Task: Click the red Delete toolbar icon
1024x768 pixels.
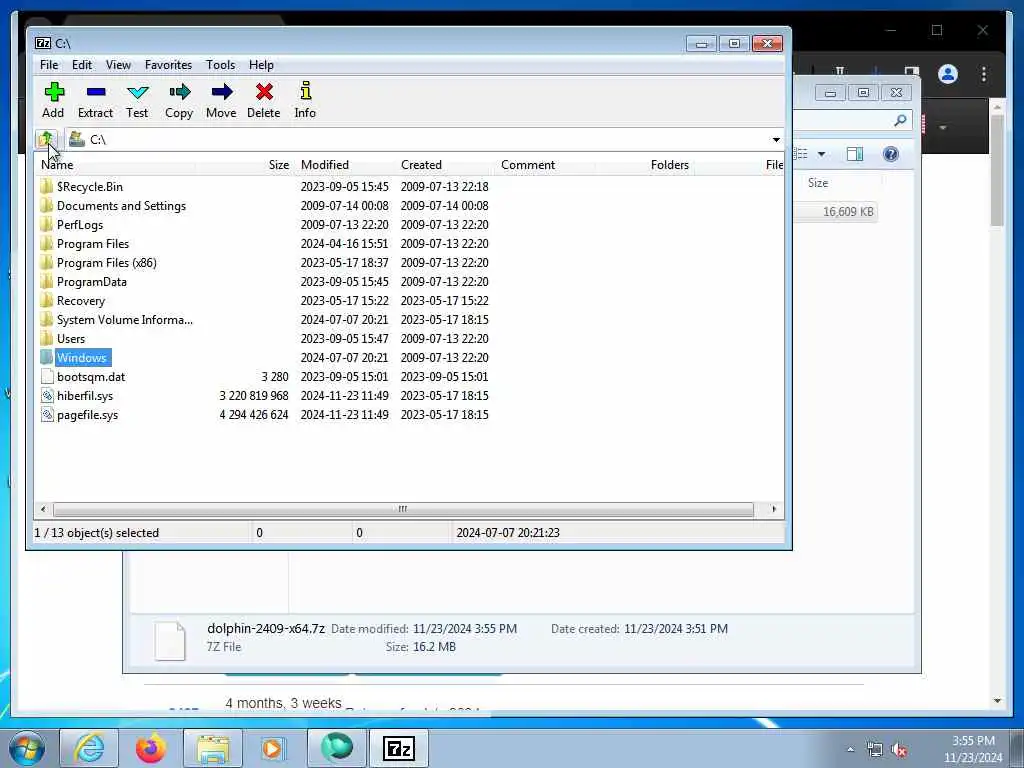Action: click(x=264, y=100)
